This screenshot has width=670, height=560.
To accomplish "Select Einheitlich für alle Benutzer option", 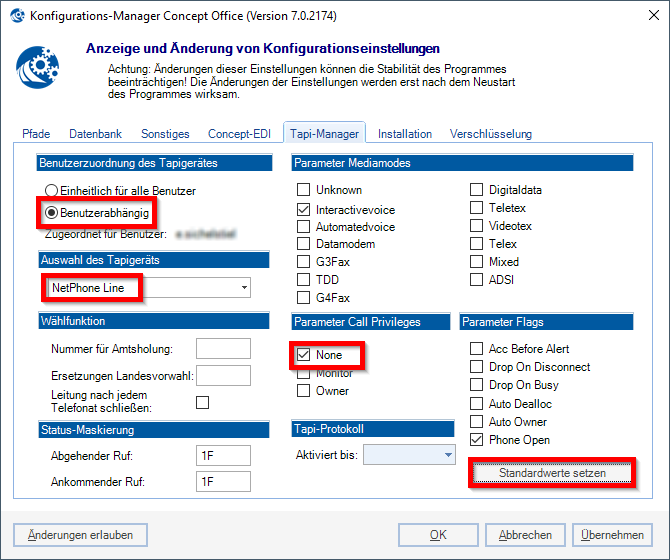I will [x=52, y=190].
